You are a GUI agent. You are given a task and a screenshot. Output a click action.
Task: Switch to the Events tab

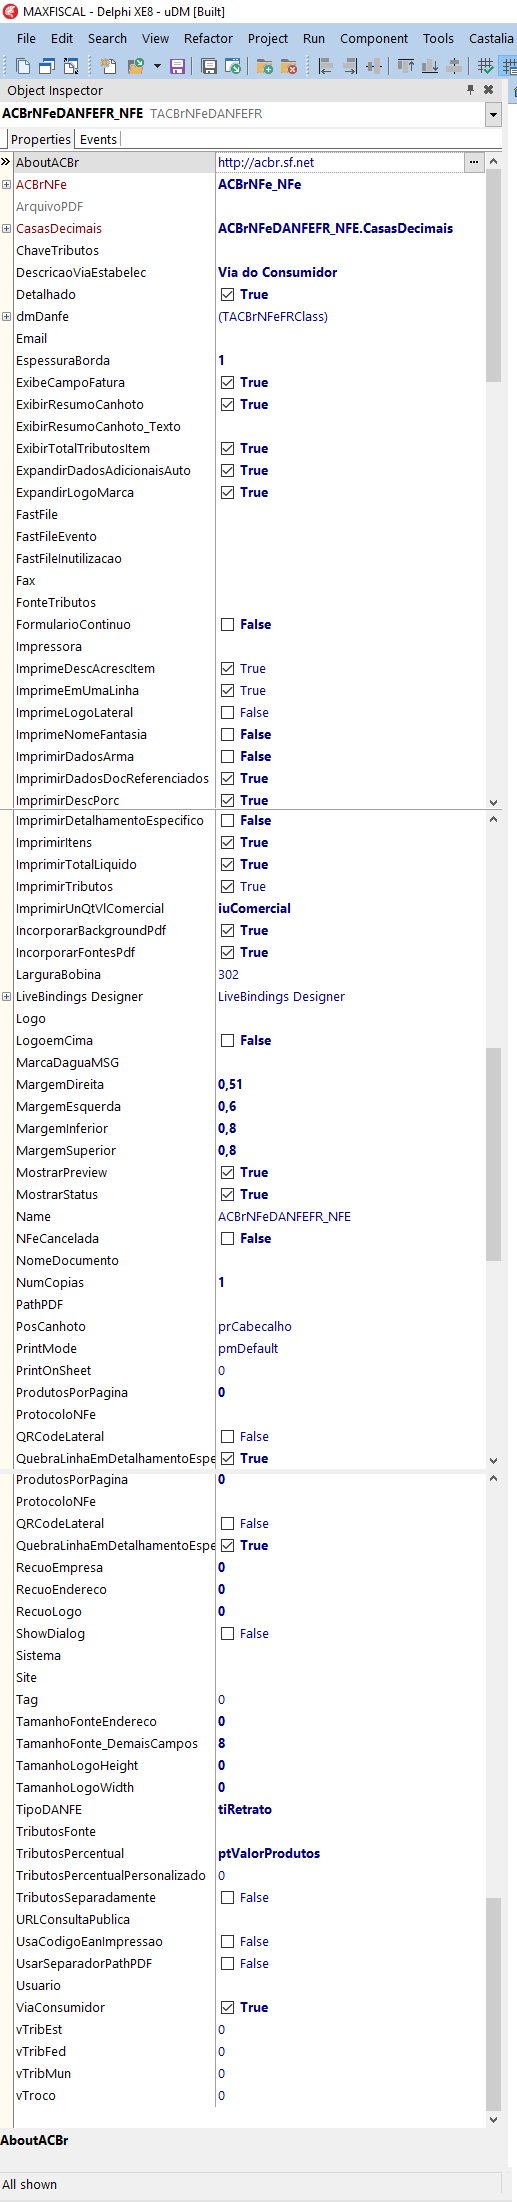click(98, 139)
